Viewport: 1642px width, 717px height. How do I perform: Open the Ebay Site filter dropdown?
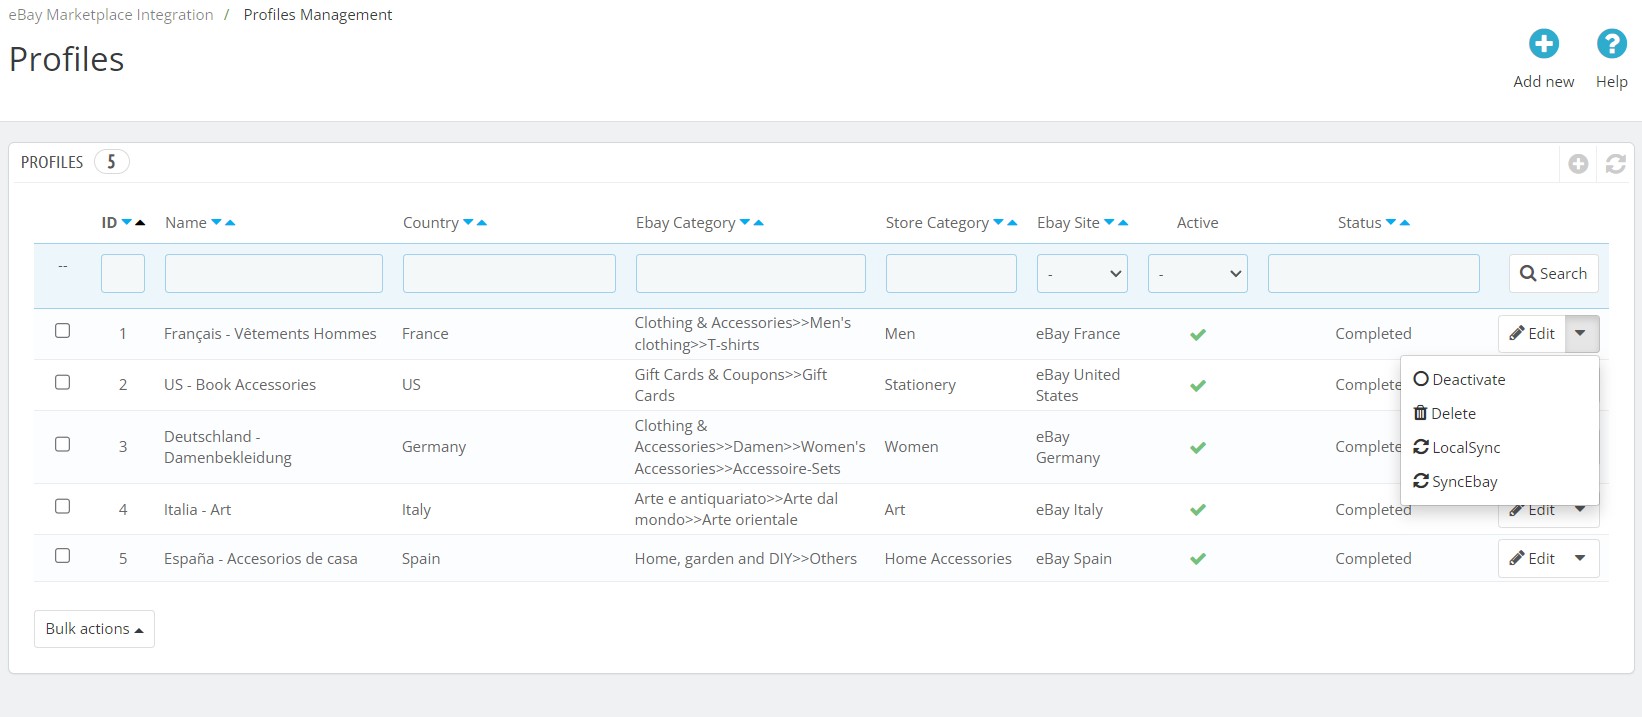[x=1082, y=274]
